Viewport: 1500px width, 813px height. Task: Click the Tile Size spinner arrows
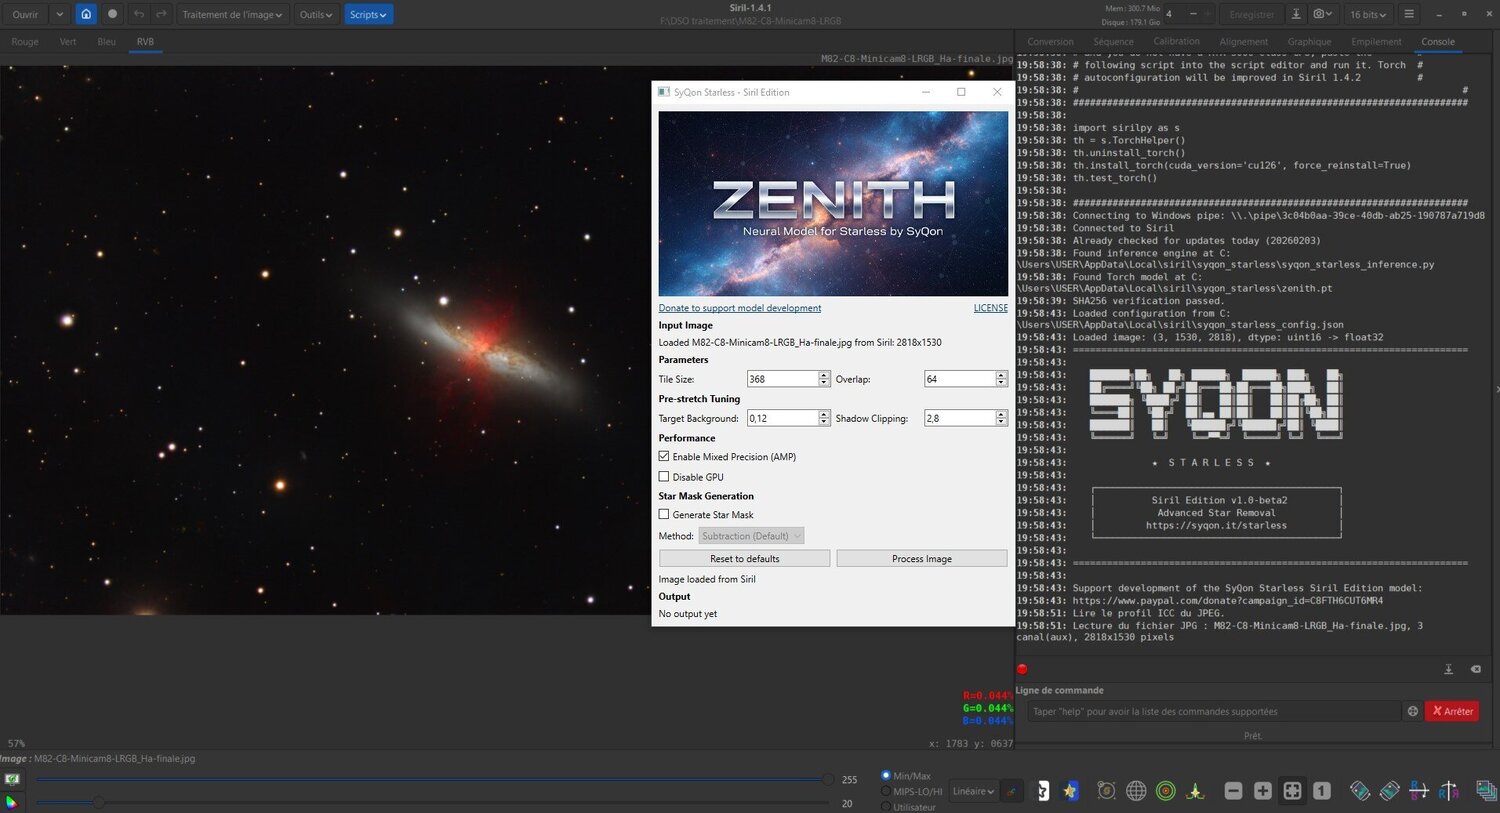click(x=824, y=379)
